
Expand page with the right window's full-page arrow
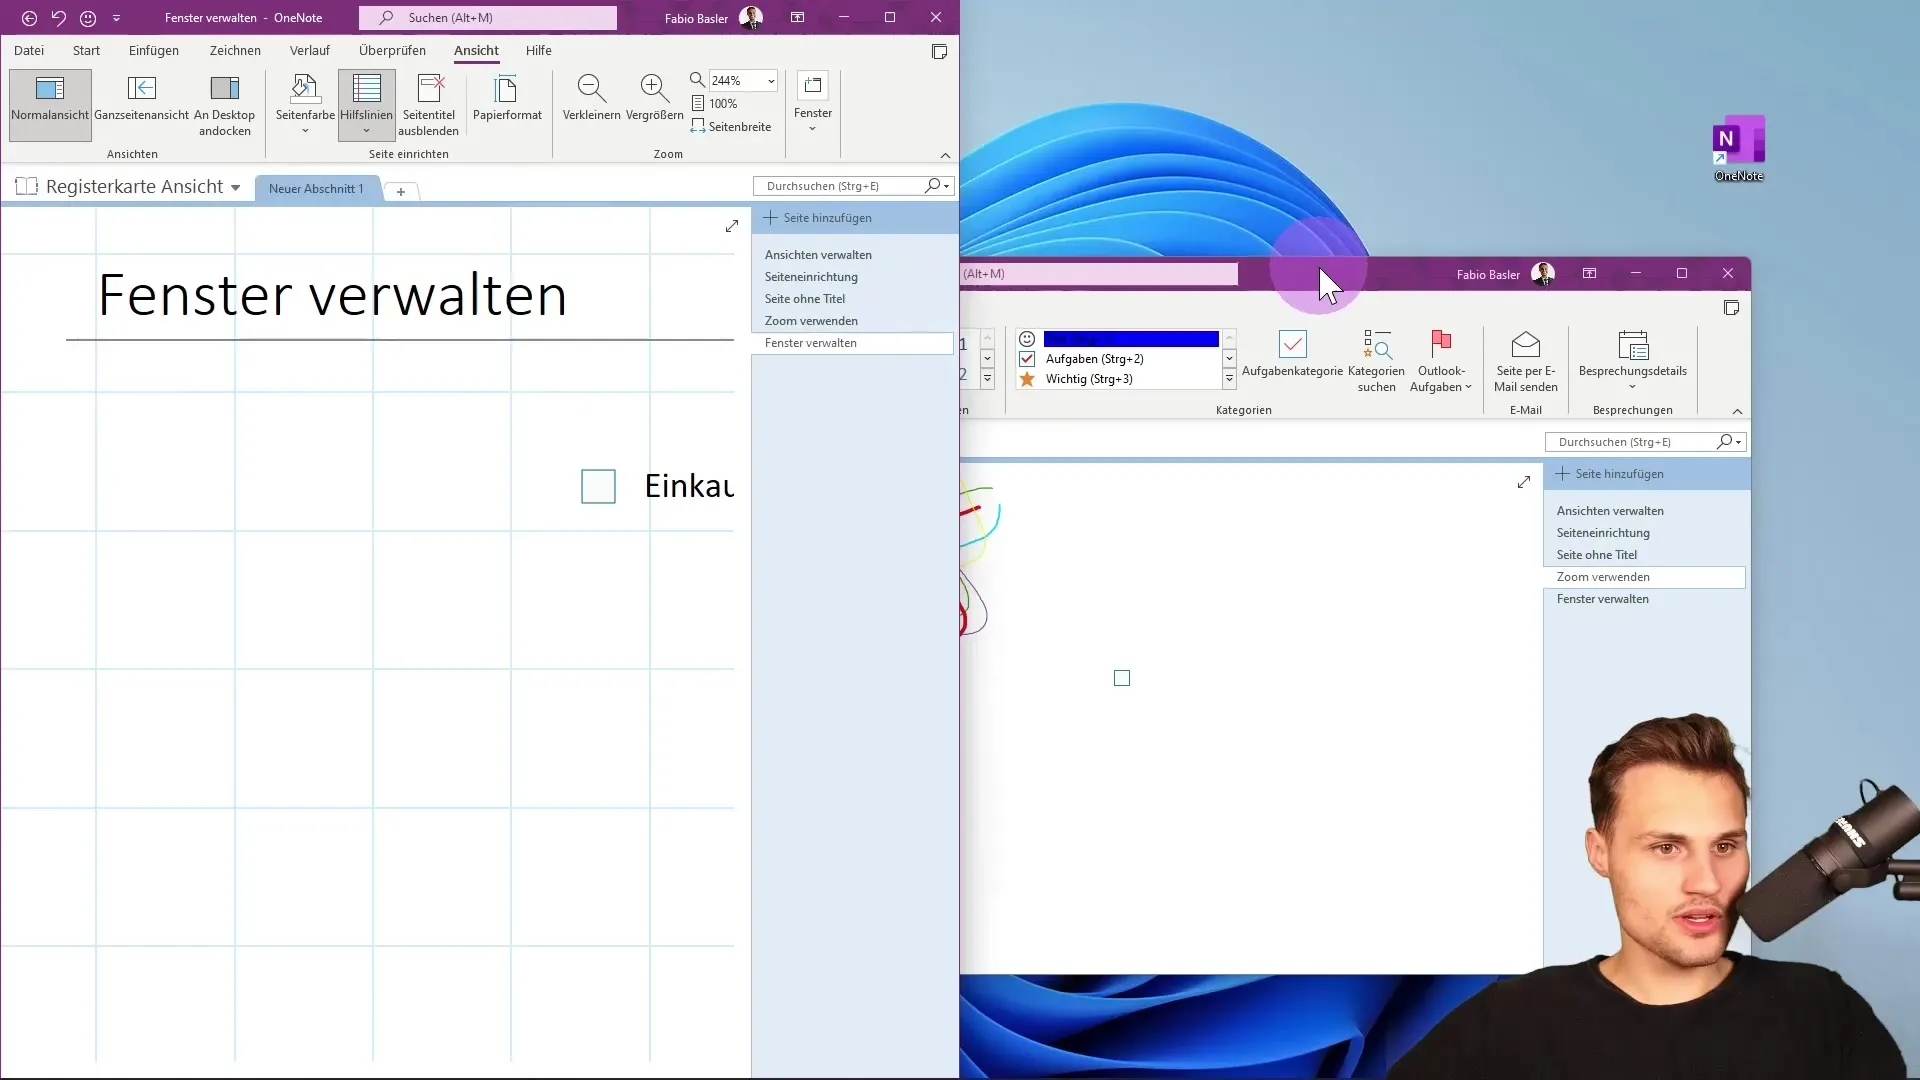pyautogui.click(x=1524, y=483)
